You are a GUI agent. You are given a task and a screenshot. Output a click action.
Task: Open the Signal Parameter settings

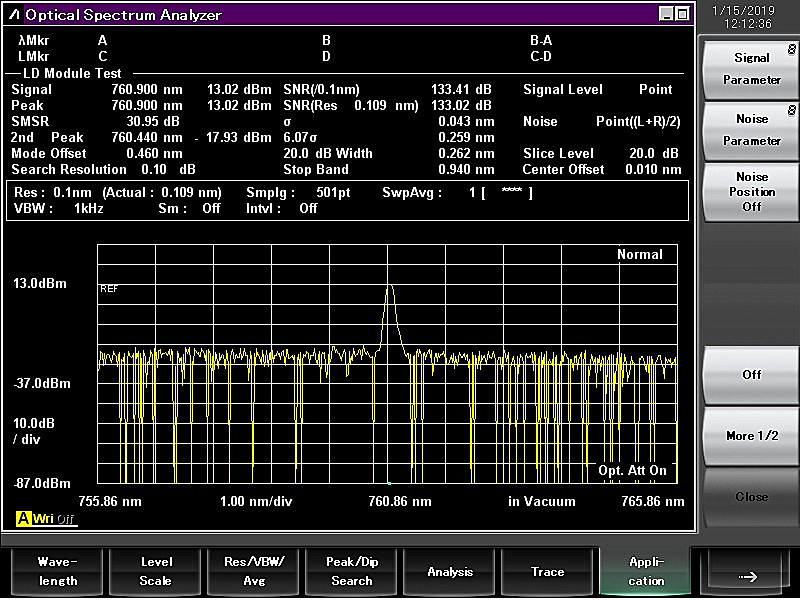[x=751, y=68]
